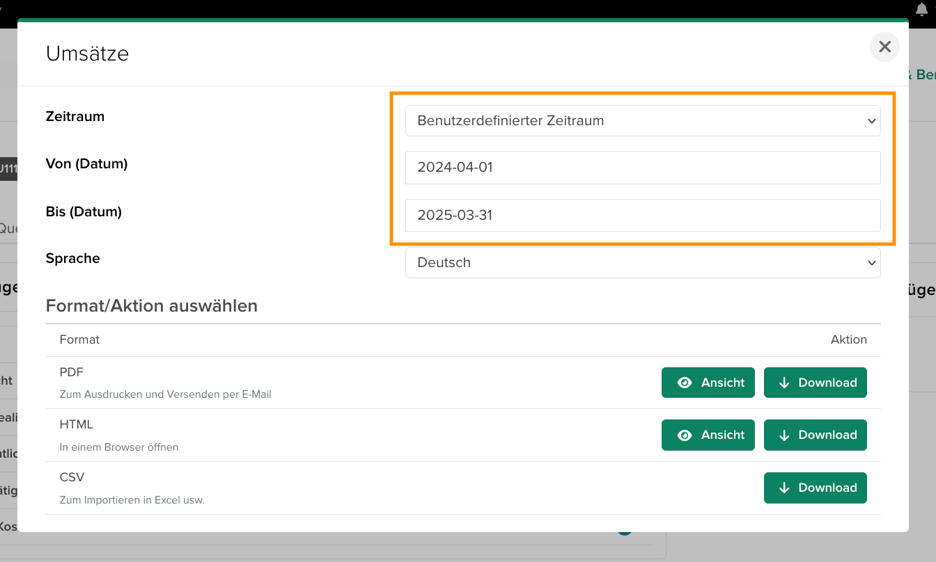Close the Umsätze dialog
Image resolution: width=936 pixels, height=562 pixels.
click(x=884, y=47)
